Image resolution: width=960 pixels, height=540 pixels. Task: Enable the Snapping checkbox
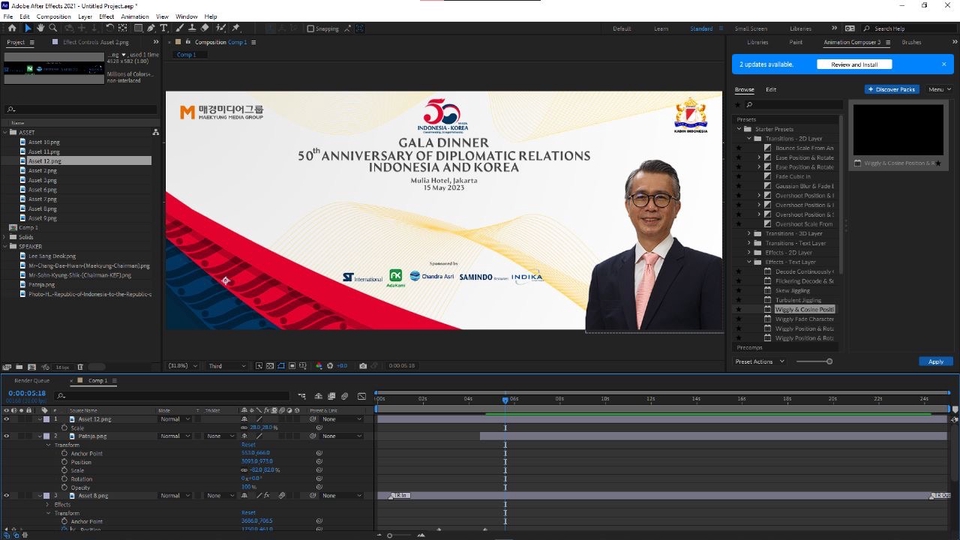coord(310,29)
